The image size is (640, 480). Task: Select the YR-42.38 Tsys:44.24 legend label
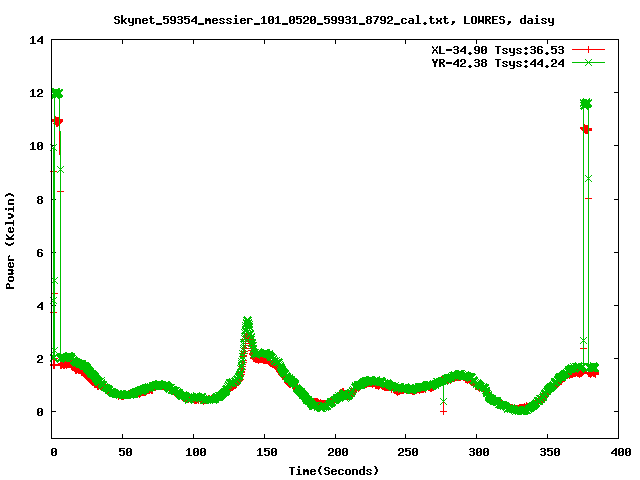pyautogui.click(x=498, y=63)
